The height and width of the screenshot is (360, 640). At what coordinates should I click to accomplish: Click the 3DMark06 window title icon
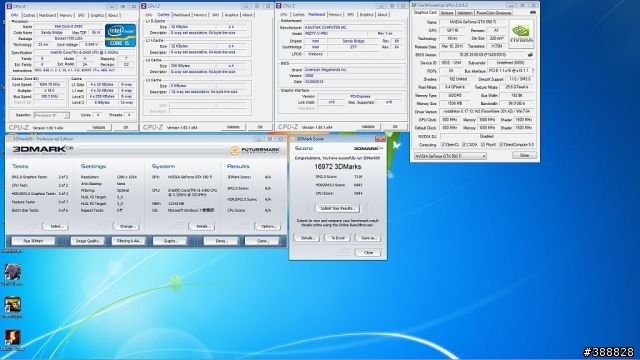click(x=9, y=139)
